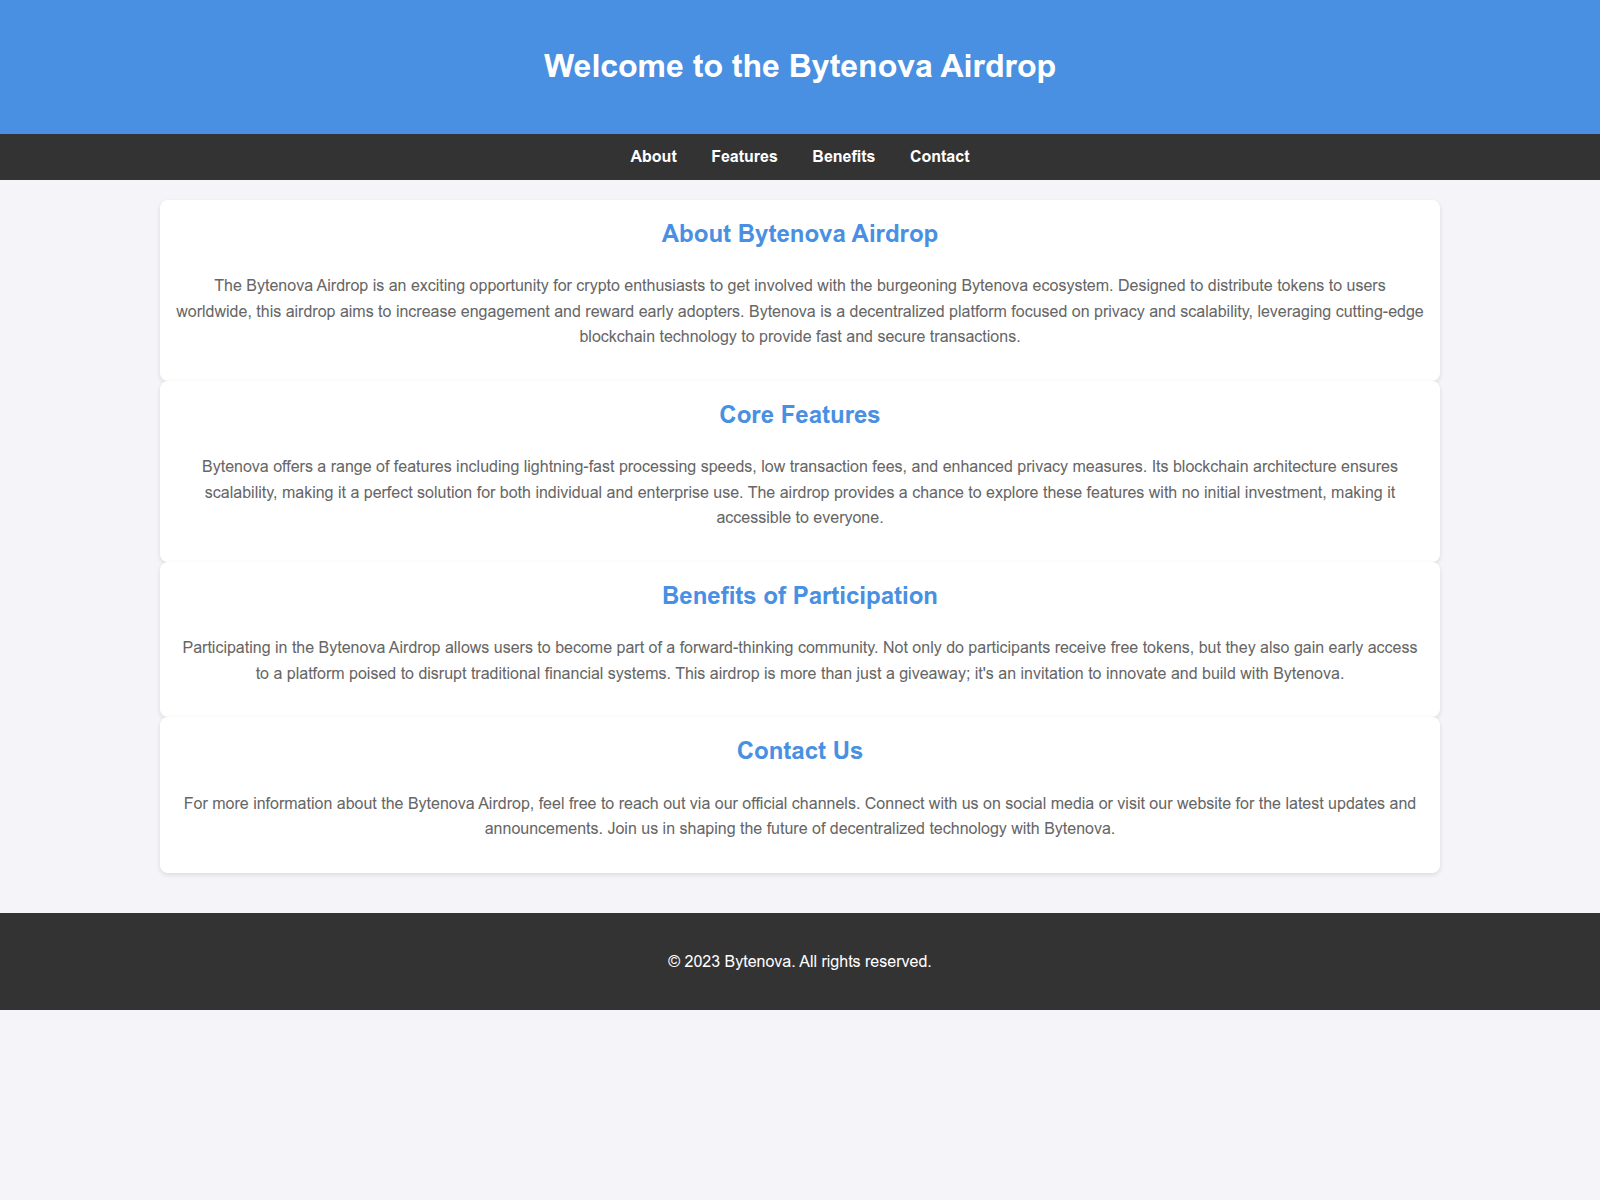
Task: Click inside the Benefits of Participation card
Action: pos(800,640)
